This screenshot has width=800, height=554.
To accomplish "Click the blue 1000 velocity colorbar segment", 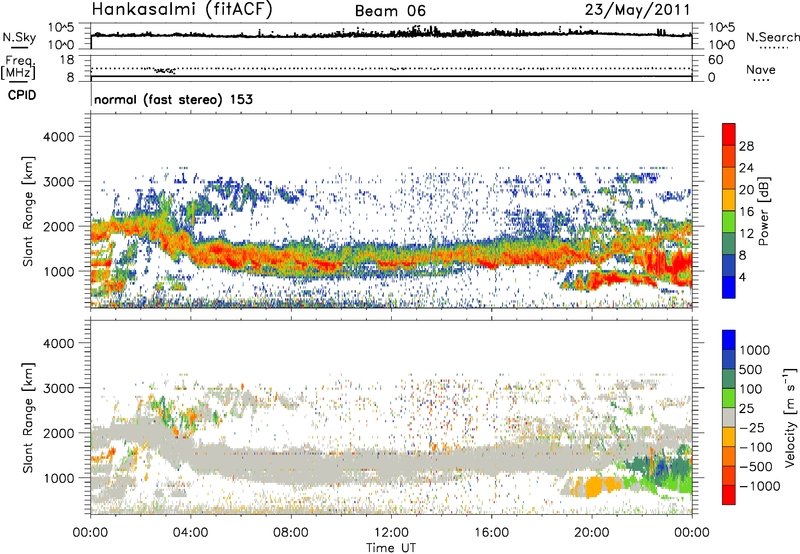I will click(x=729, y=340).
